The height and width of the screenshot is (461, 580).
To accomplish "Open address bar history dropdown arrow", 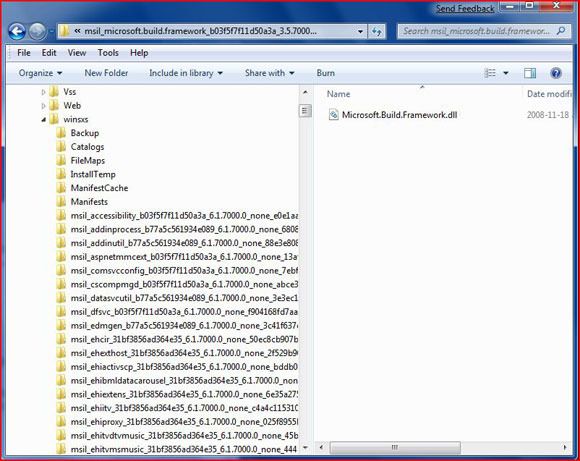I will [360, 31].
